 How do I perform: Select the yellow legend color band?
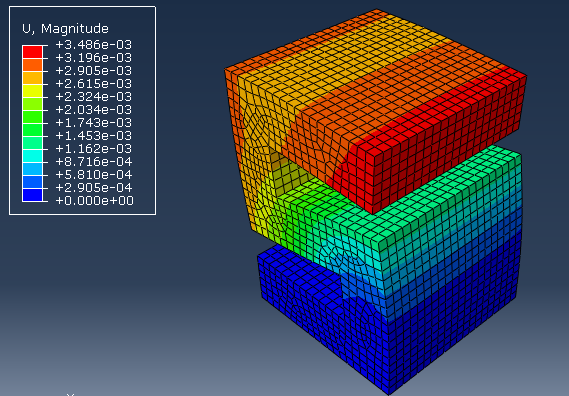point(32,91)
